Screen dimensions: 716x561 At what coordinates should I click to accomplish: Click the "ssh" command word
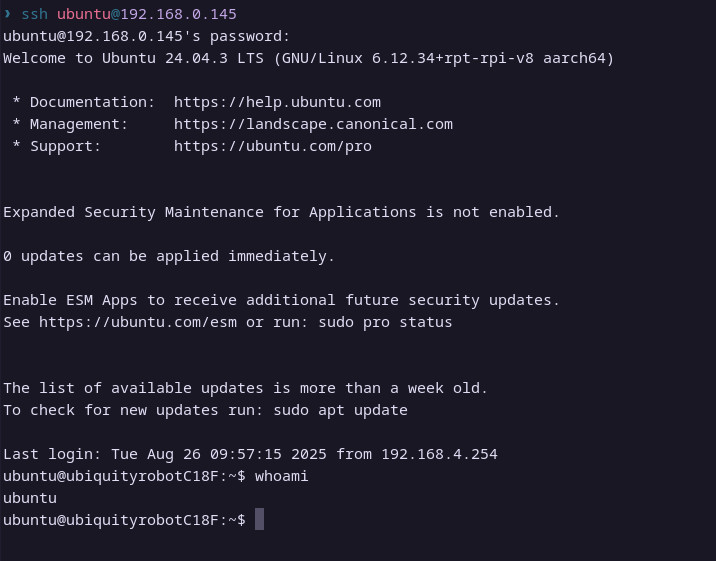tap(34, 14)
